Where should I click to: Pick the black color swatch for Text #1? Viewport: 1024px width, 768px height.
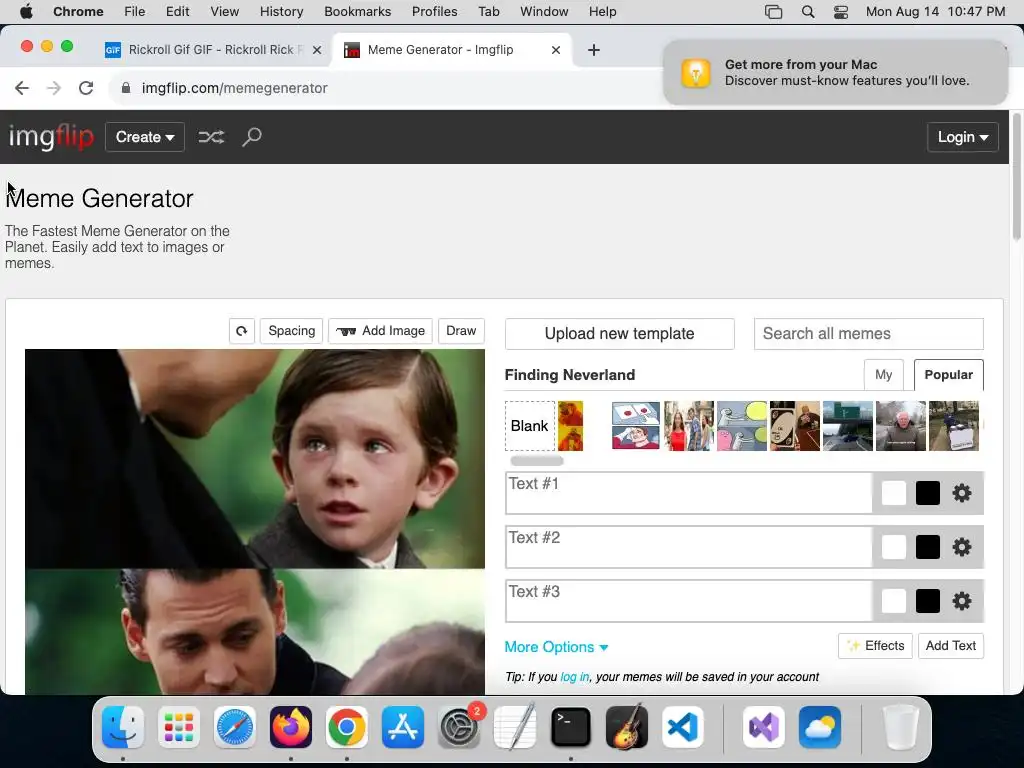927,493
